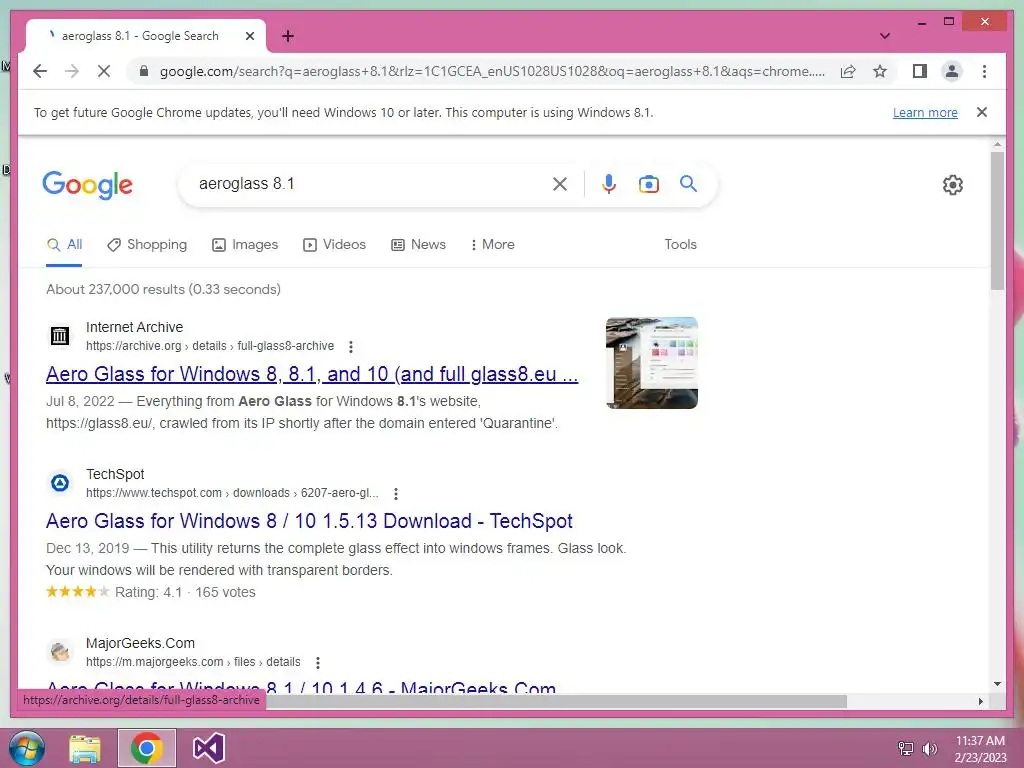Click the search input field

[x=369, y=184]
